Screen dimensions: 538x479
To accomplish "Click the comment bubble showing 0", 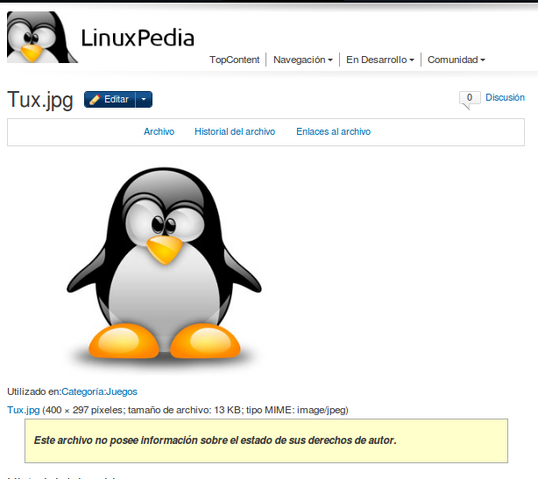I will pyautogui.click(x=469, y=99).
